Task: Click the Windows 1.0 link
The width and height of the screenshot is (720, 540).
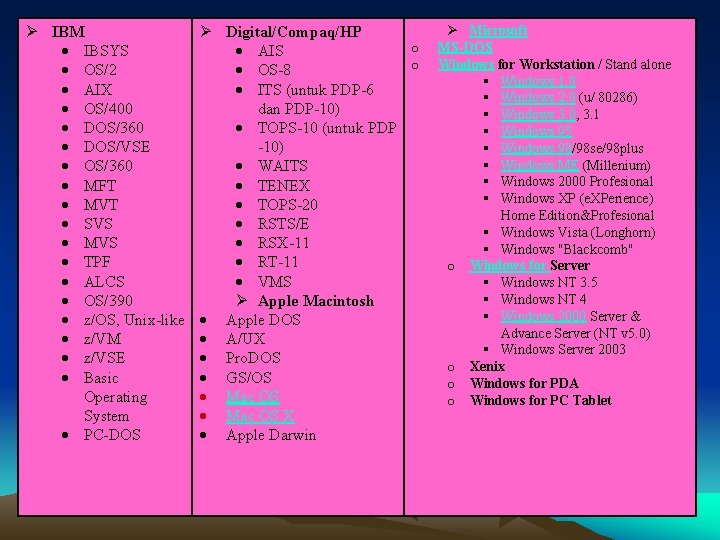Action: [538, 81]
